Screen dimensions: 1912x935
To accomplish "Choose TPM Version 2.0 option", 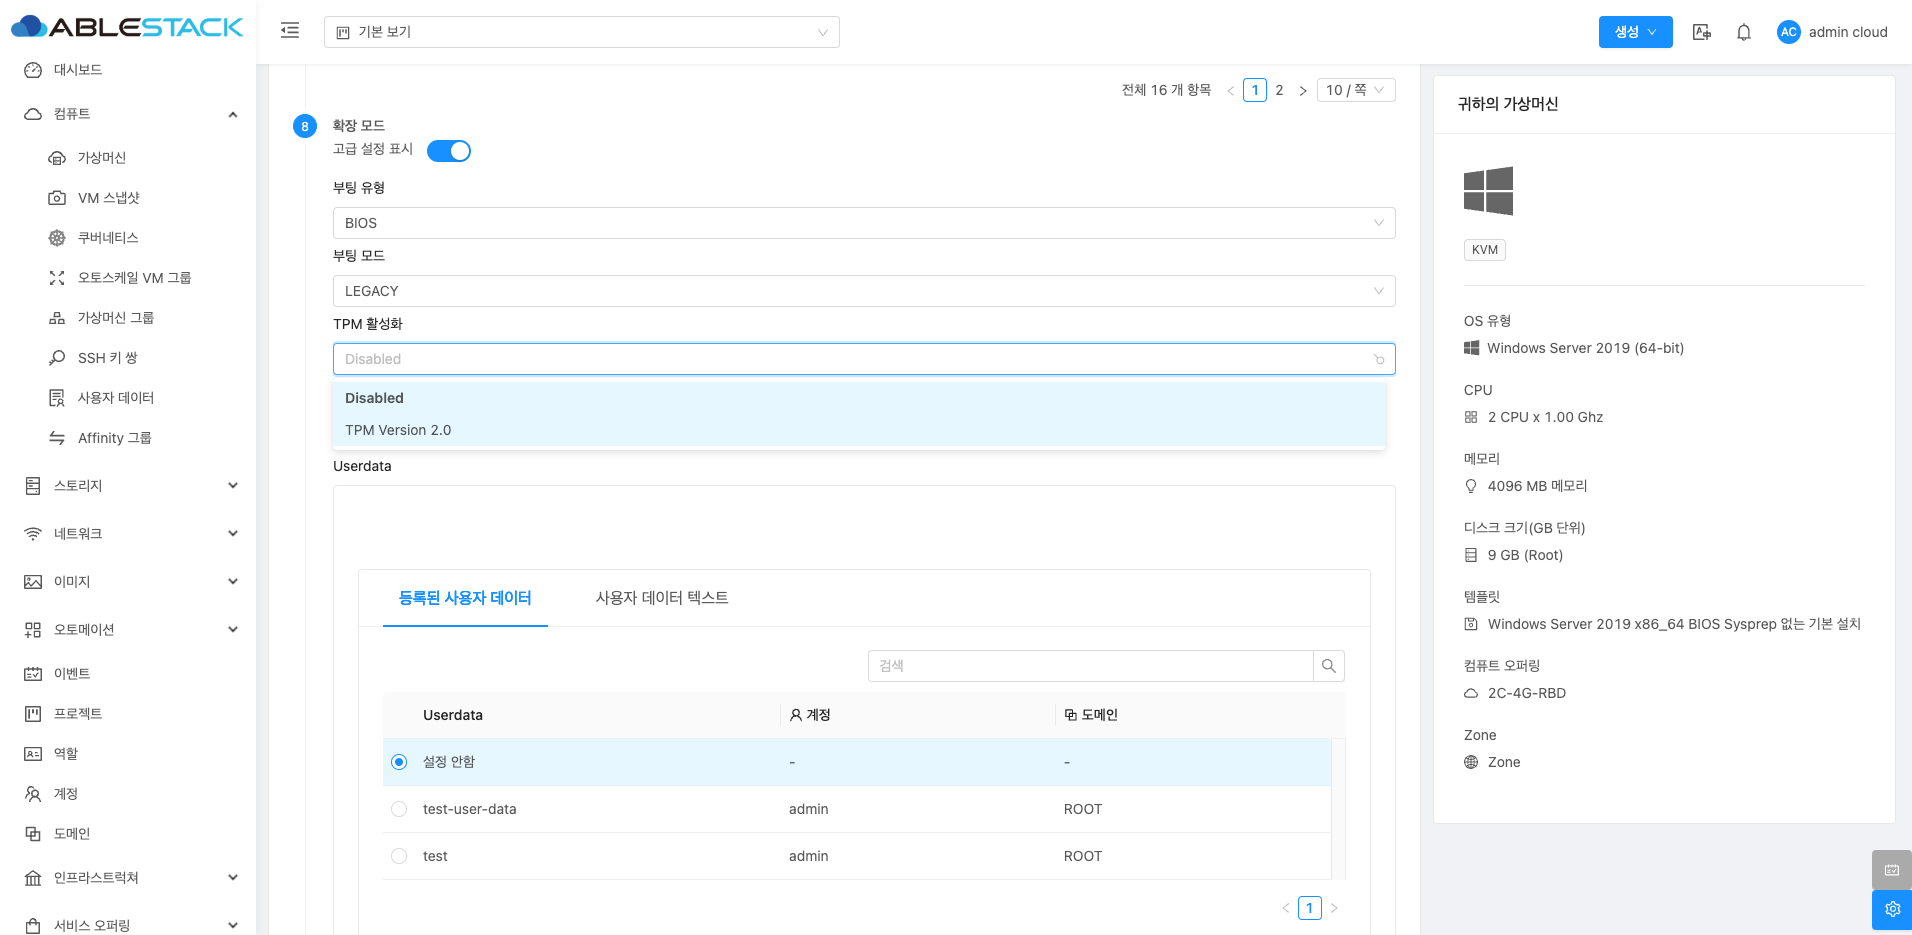I will coord(398,430).
